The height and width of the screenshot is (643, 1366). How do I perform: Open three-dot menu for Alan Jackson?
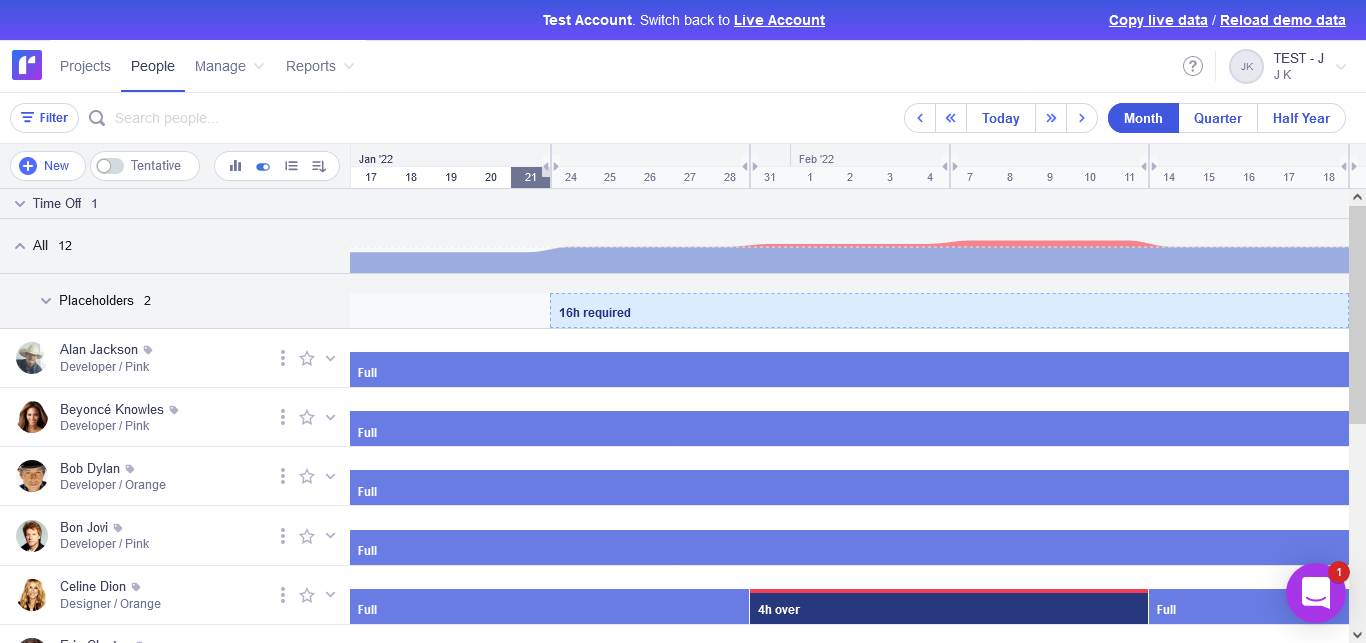[282, 357]
